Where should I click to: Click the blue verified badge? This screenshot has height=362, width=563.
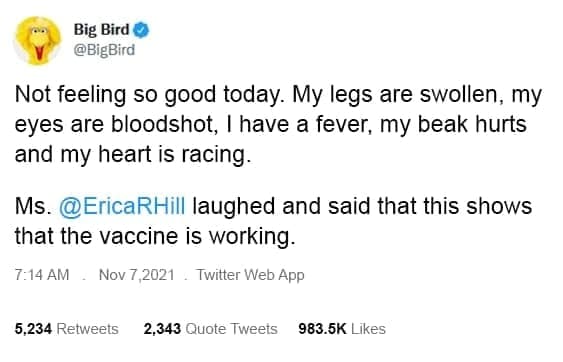[x=141, y=30]
